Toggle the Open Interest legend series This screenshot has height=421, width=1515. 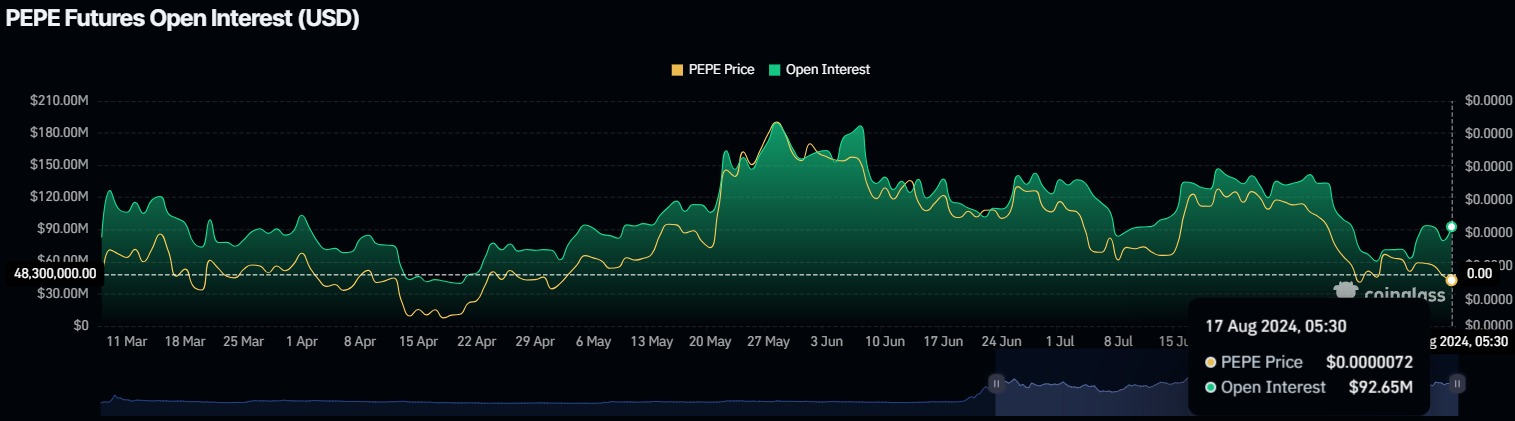coord(819,70)
